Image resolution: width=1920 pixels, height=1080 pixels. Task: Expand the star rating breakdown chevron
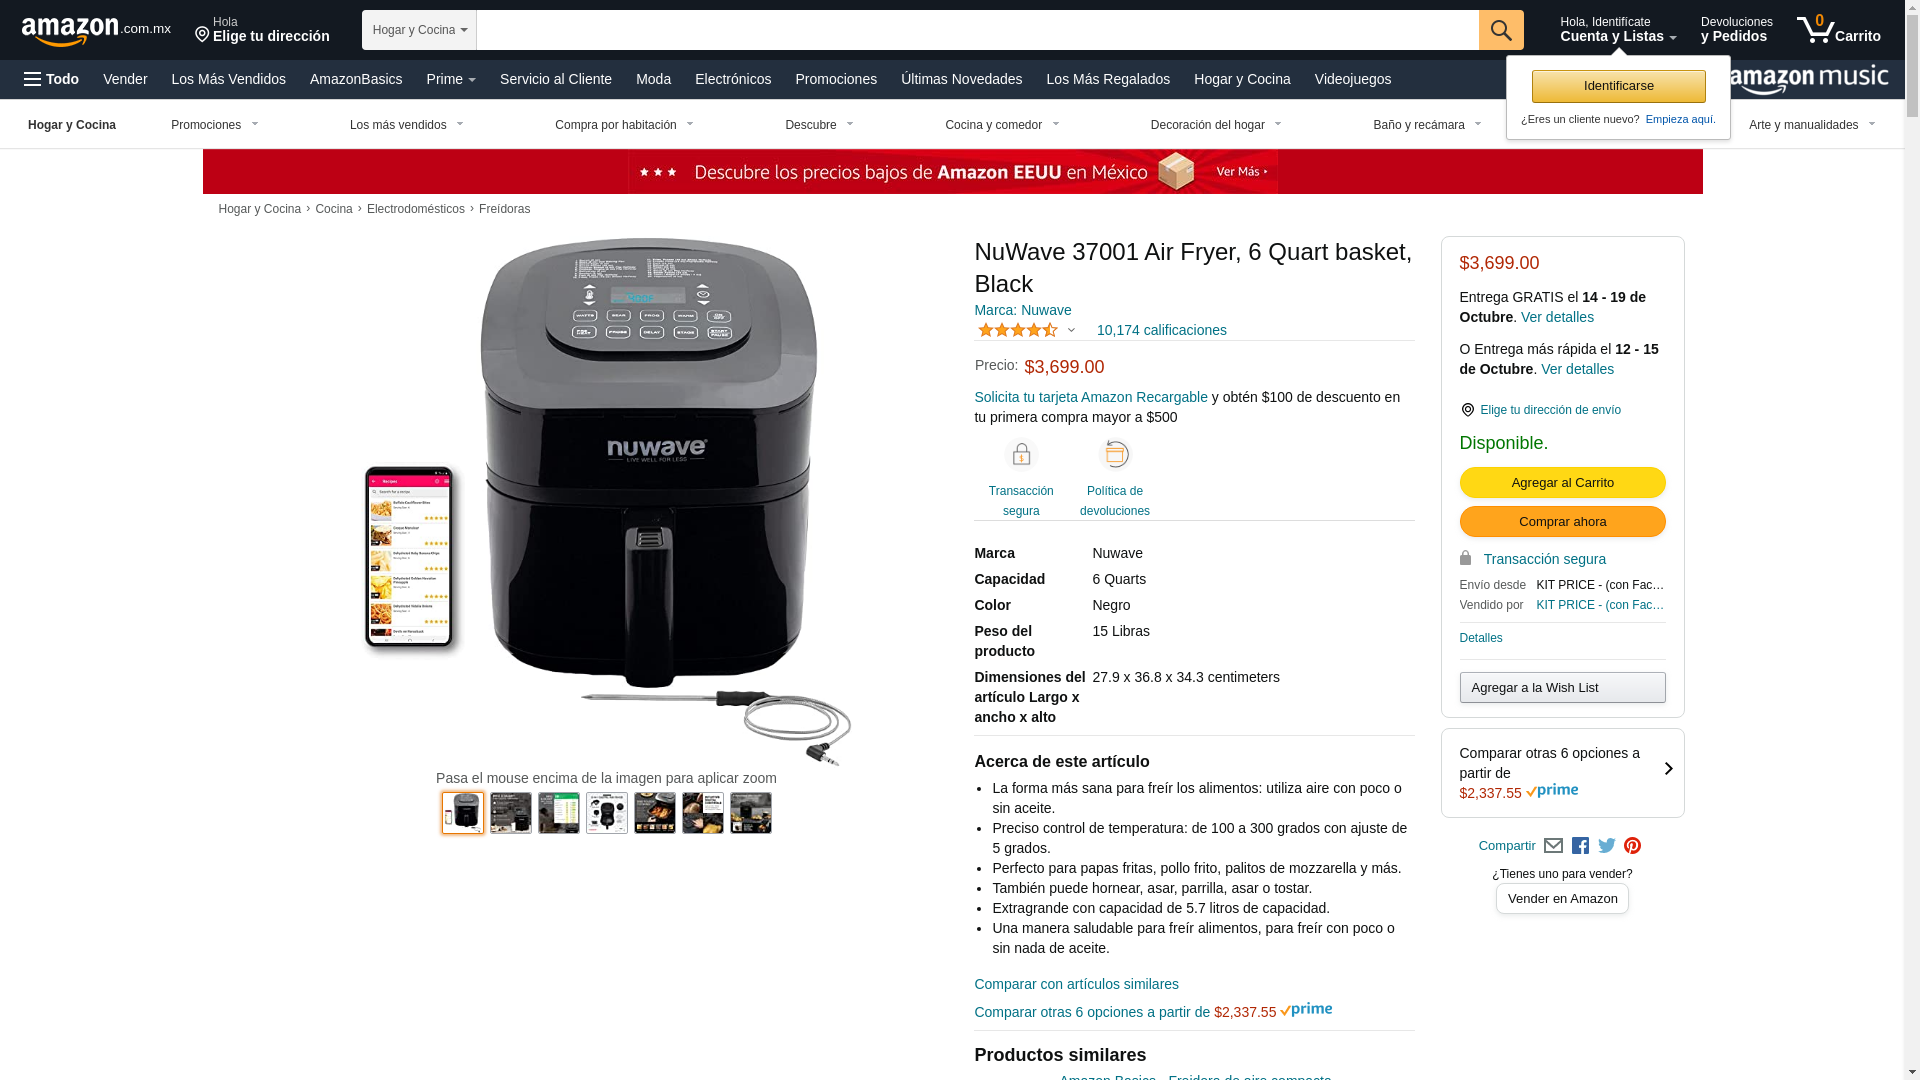pyautogui.click(x=1071, y=331)
